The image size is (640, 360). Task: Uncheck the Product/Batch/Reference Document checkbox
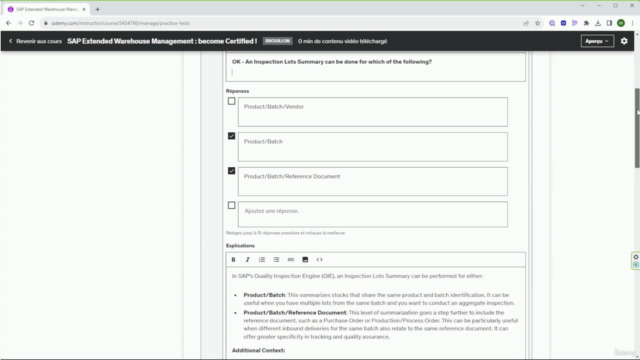[231, 171]
